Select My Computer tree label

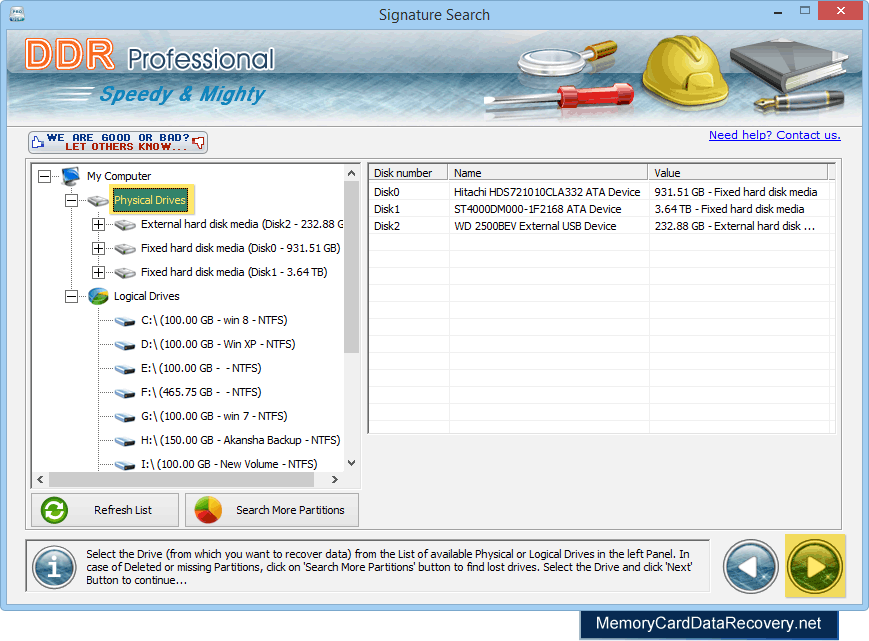coord(119,176)
